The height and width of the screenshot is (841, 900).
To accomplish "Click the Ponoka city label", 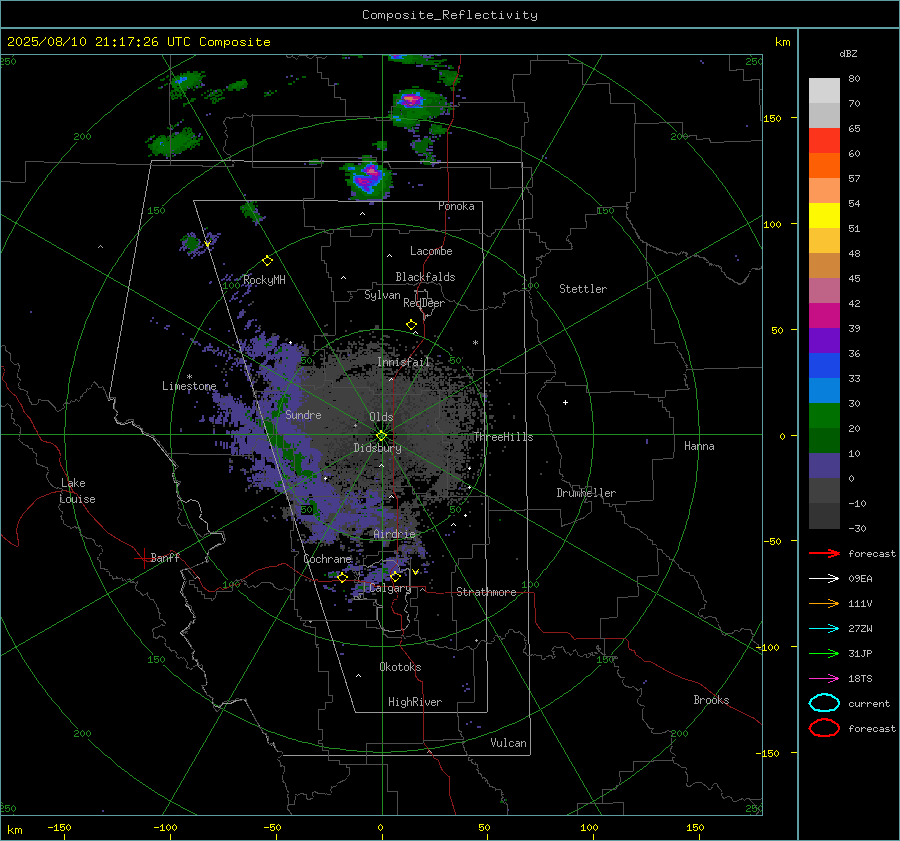I will click(456, 206).
